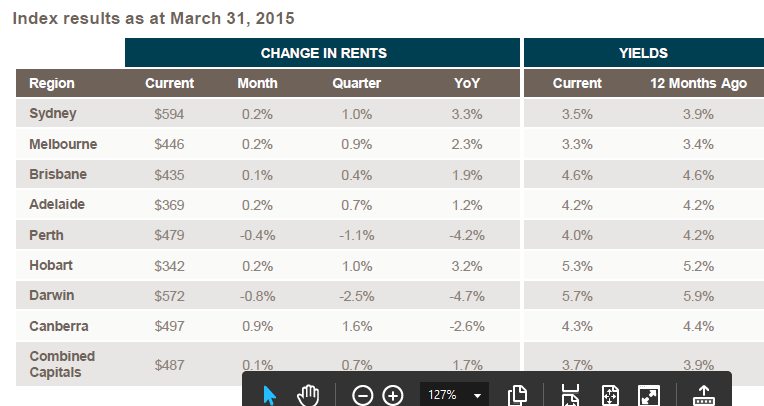Click the copy pages icon
This screenshot has height=406, width=764.
tap(518, 395)
